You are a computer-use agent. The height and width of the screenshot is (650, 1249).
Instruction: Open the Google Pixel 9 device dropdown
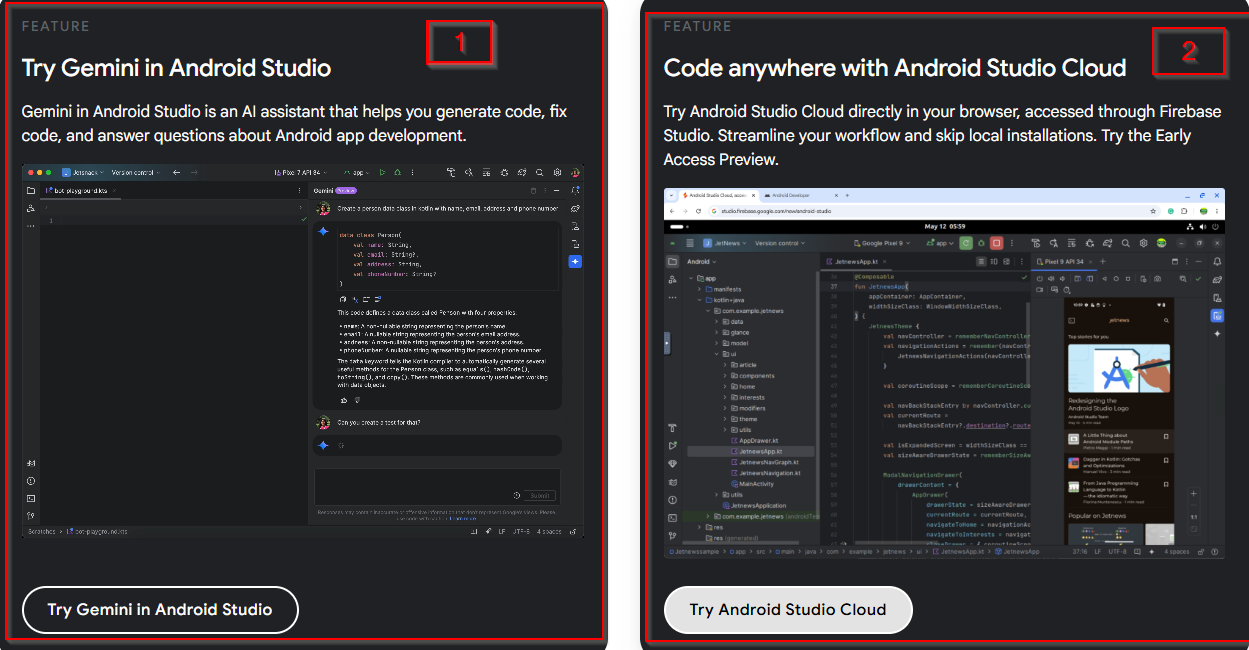[882, 243]
